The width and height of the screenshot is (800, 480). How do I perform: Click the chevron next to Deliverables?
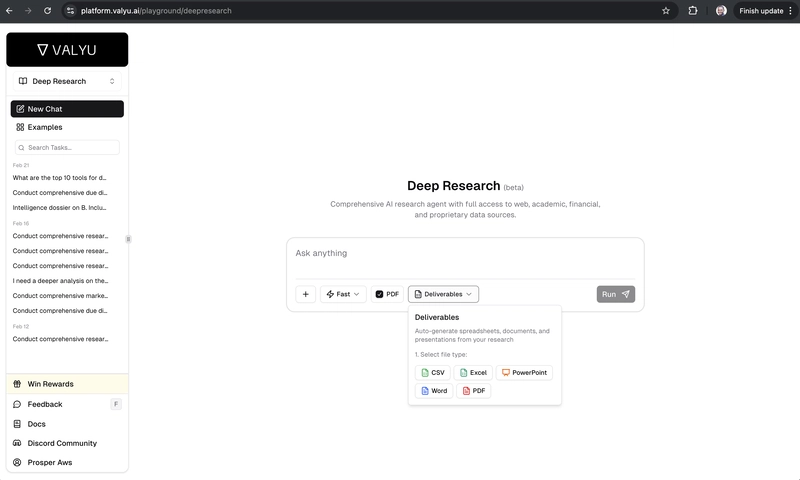(469, 294)
